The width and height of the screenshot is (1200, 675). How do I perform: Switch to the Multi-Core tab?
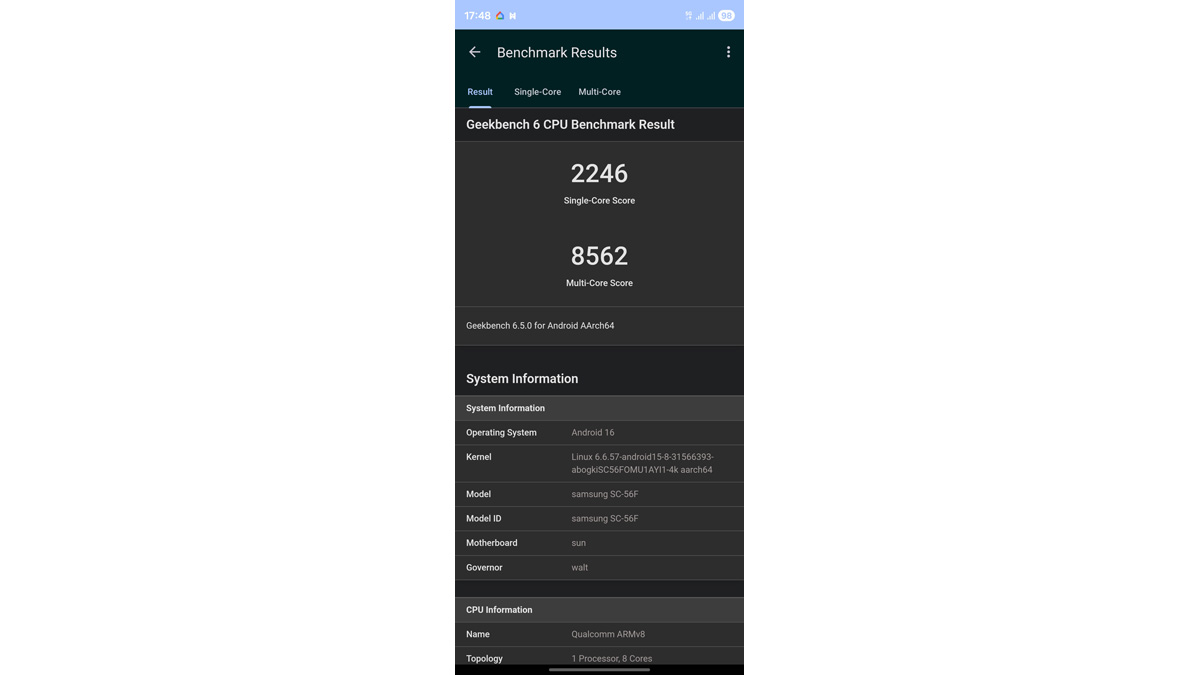coord(599,92)
